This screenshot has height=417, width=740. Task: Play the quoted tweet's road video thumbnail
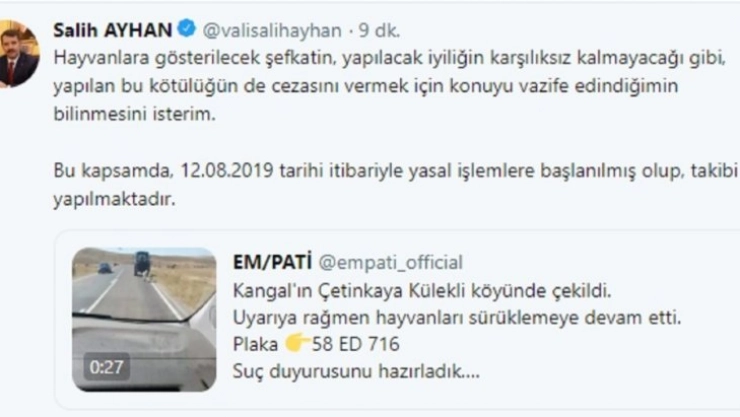tap(144, 319)
